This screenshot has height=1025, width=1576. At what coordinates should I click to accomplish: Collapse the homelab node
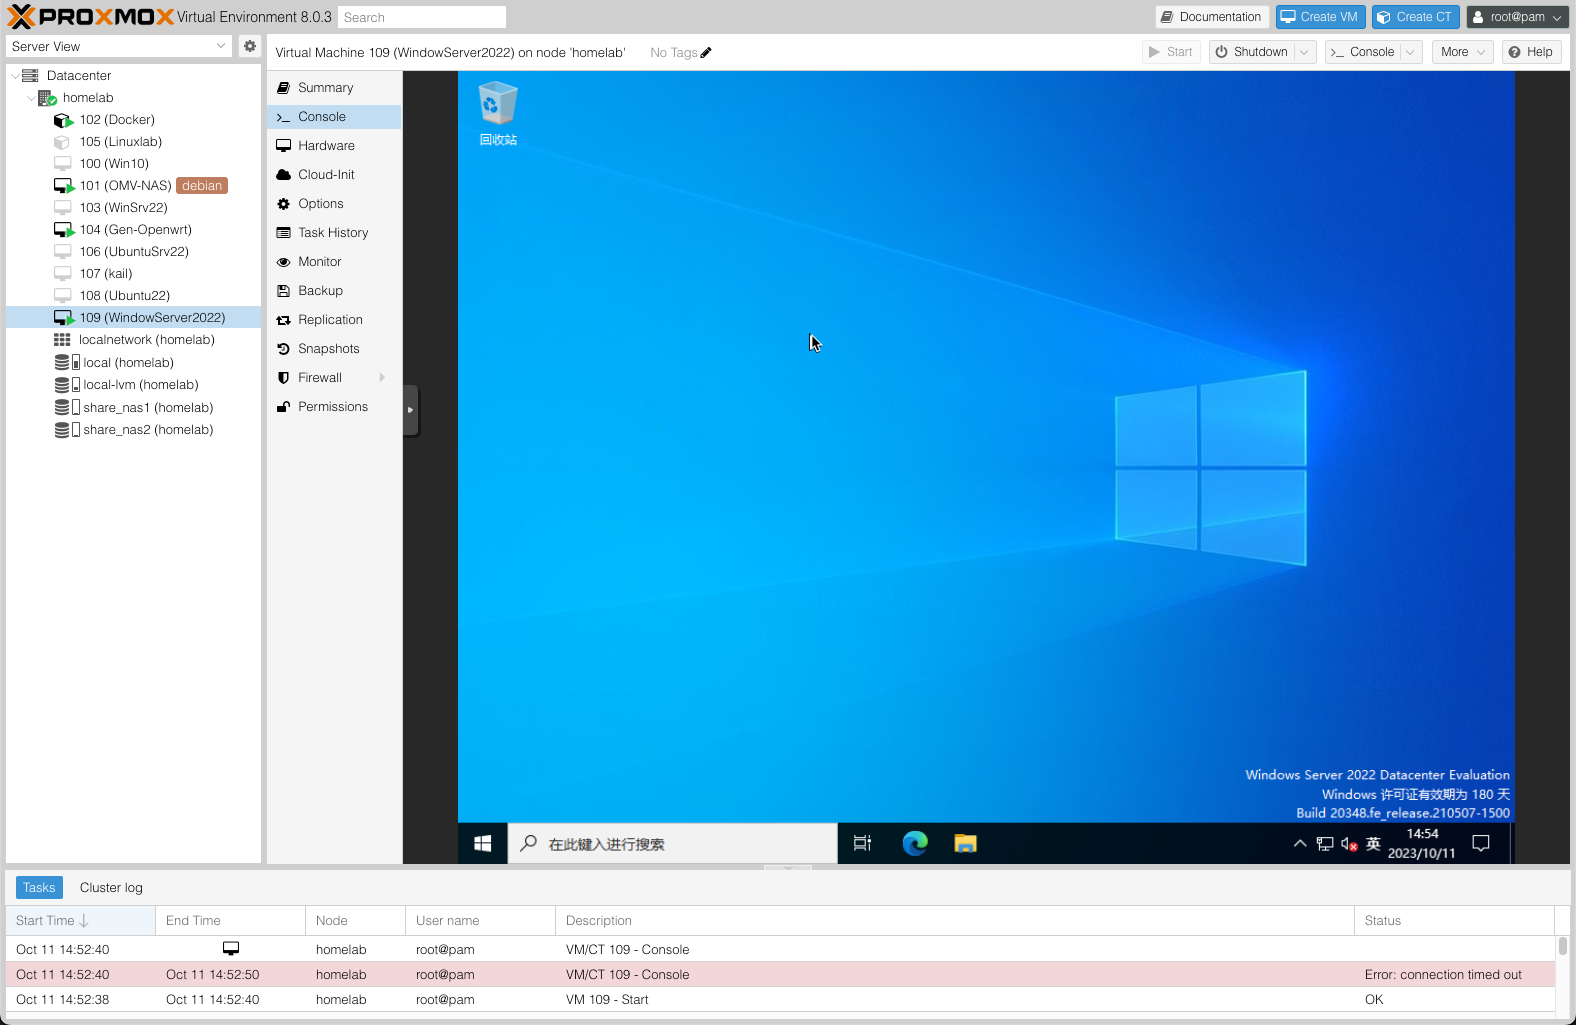[x=31, y=98]
